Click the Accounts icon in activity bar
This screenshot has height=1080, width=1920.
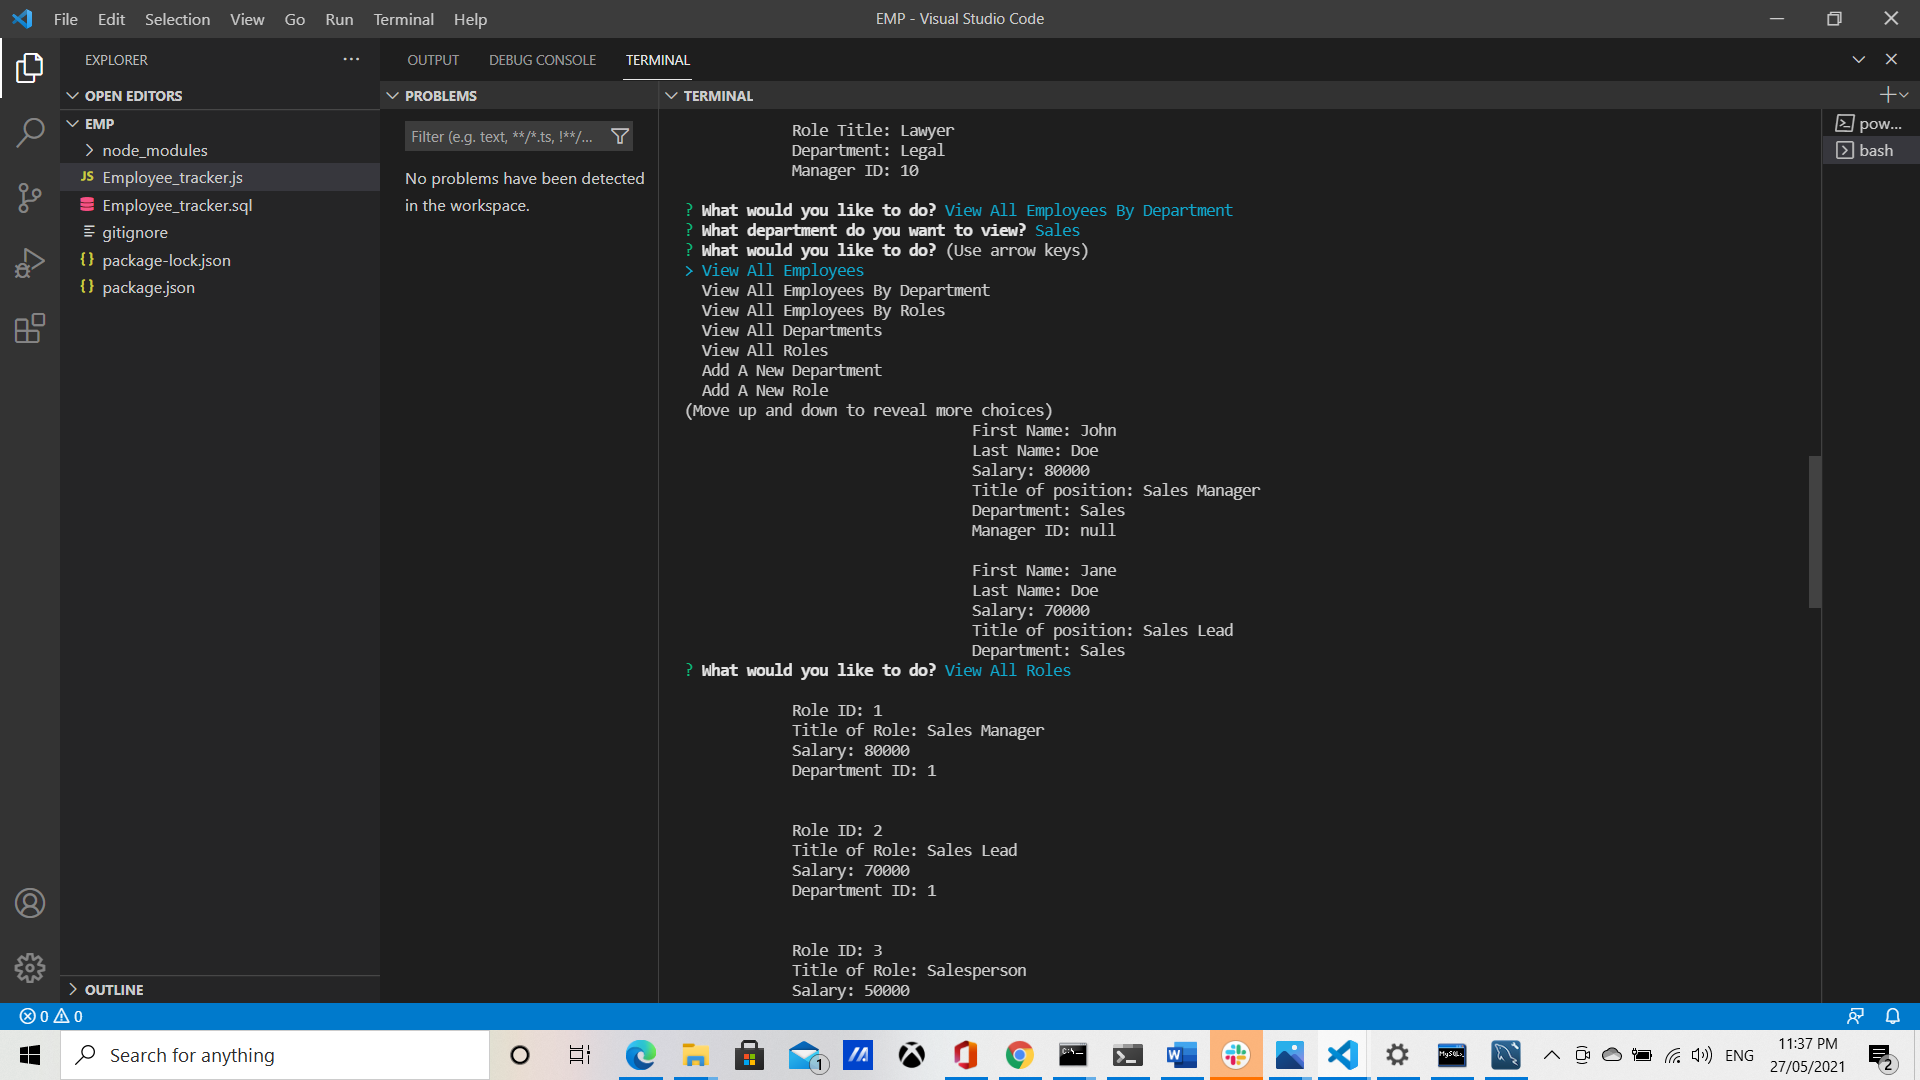[30, 903]
